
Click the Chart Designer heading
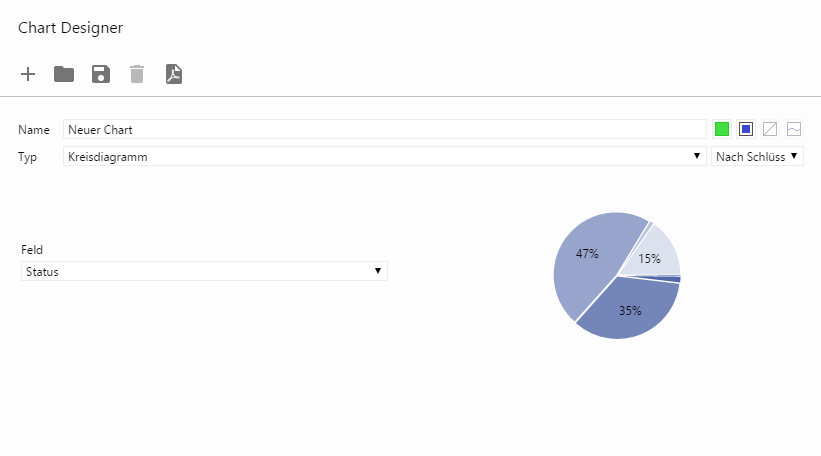[x=70, y=28]
